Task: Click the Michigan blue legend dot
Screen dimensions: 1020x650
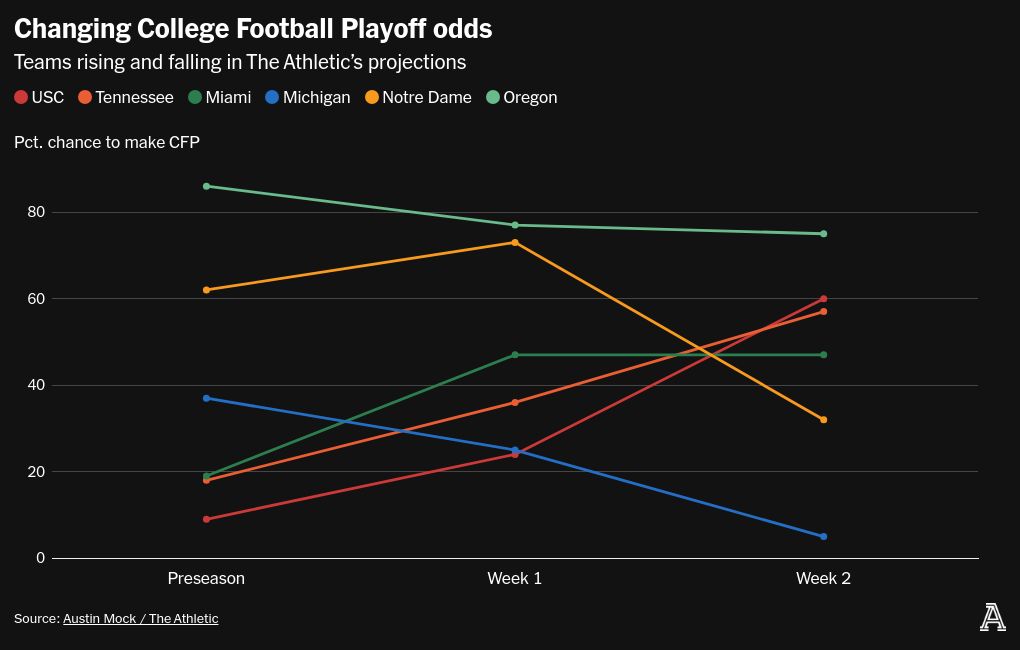Action: (272, 98)
